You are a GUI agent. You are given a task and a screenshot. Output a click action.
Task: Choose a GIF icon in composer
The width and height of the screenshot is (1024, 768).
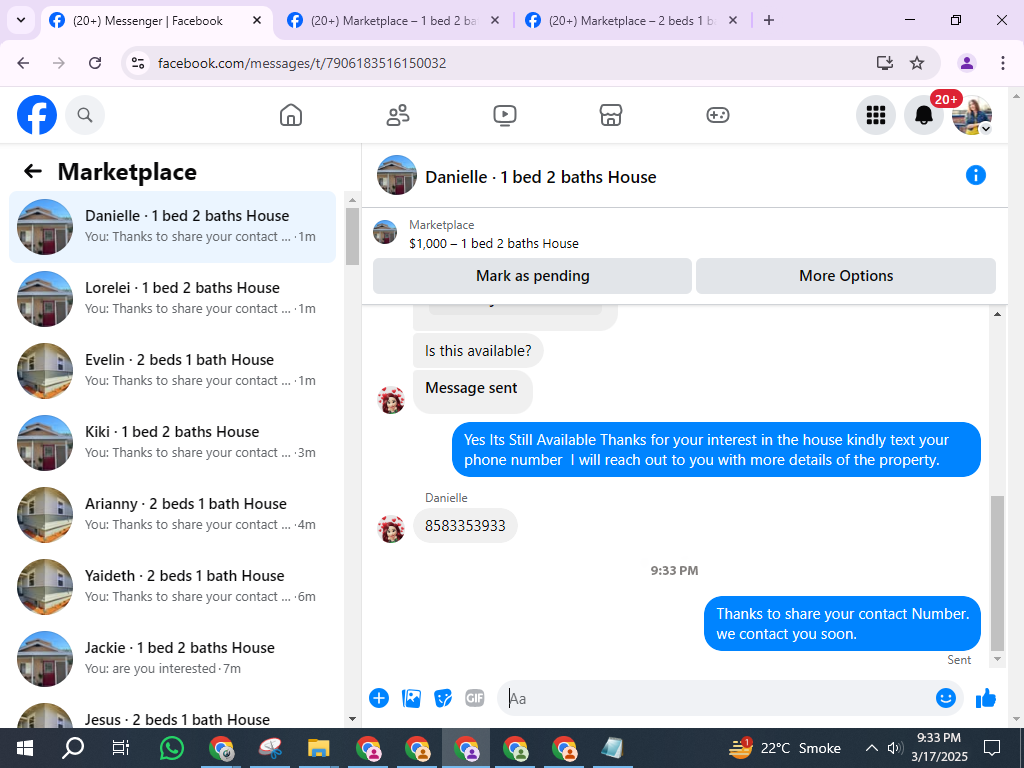pos(475,698)
